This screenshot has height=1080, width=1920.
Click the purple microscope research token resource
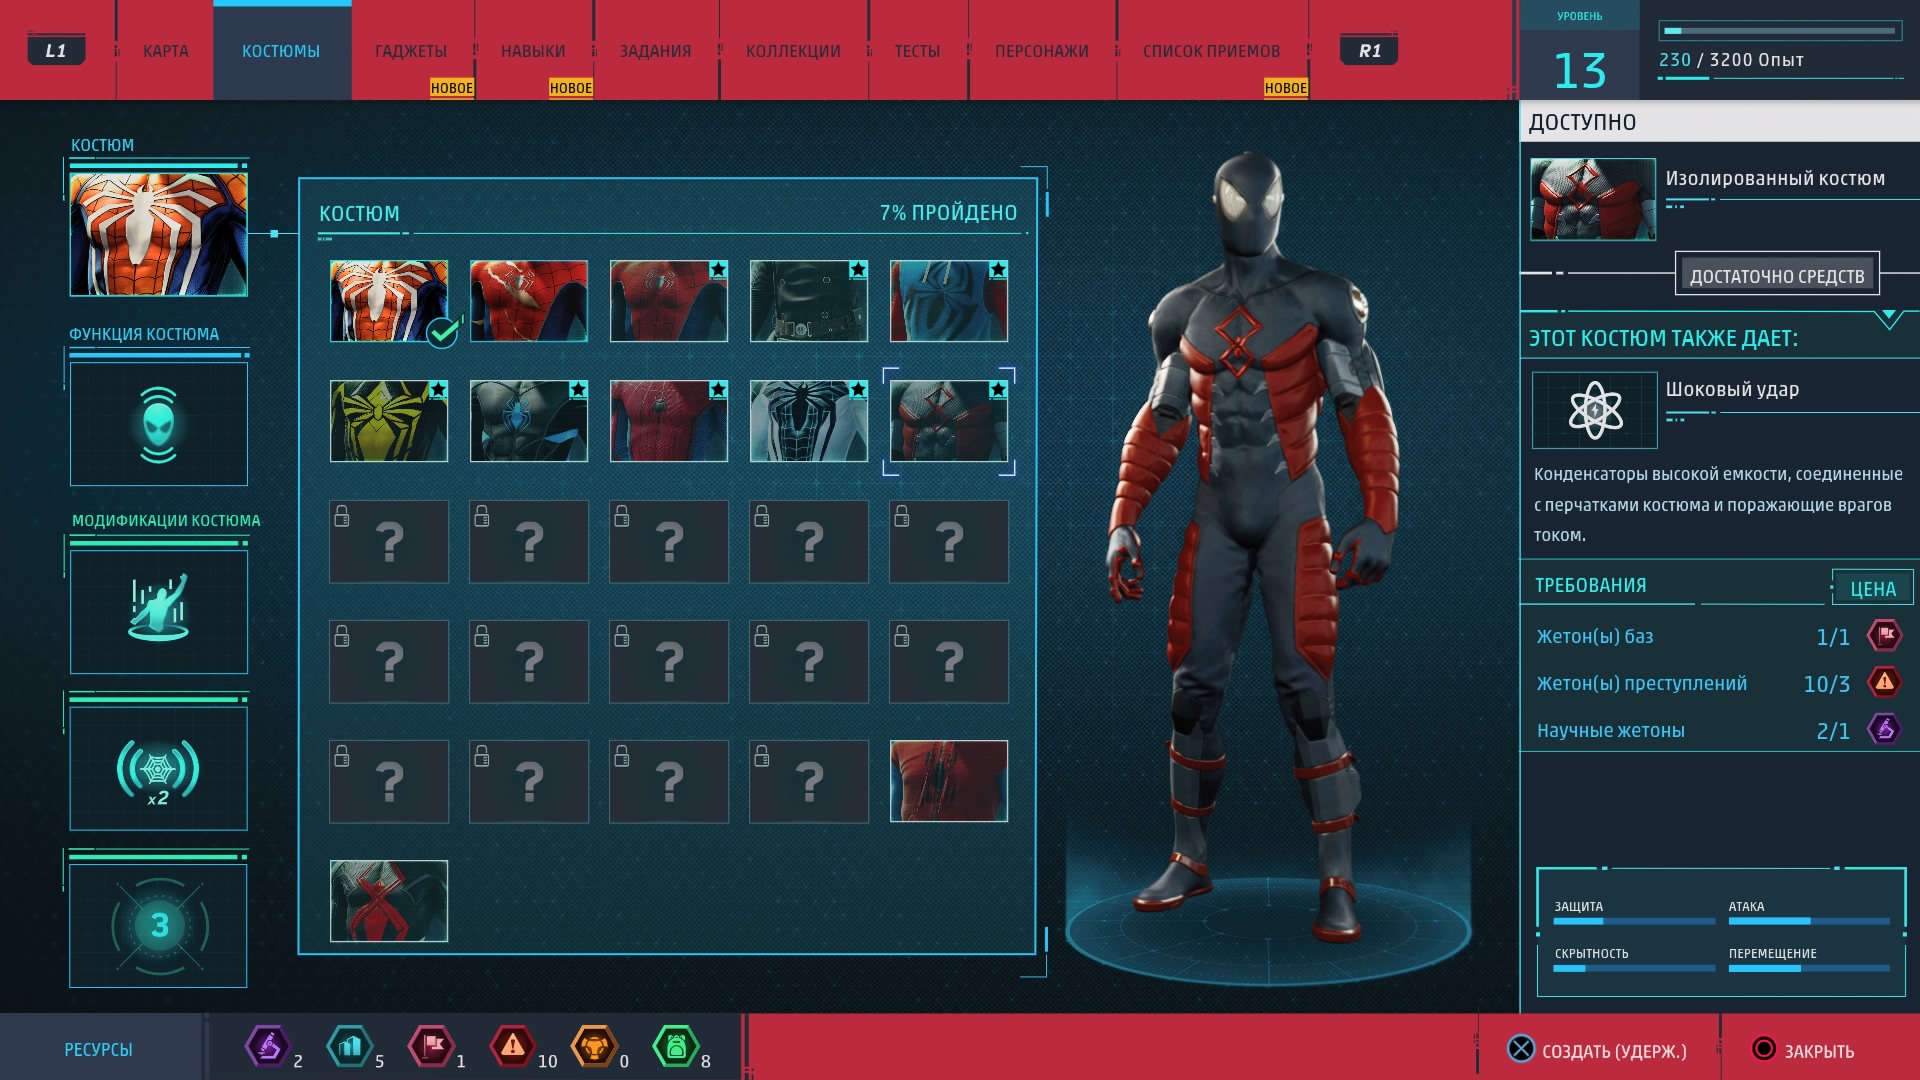[x=267, y=1047]
